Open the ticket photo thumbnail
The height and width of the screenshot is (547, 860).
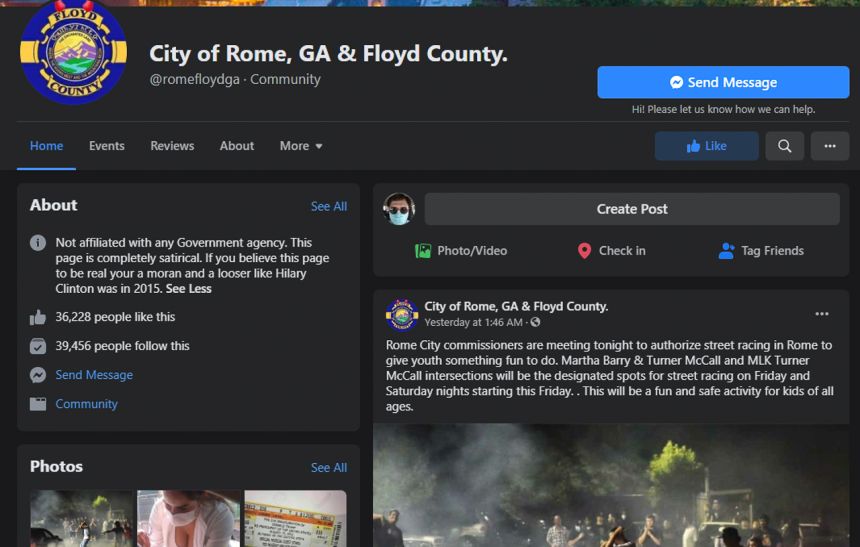(295, 518)
